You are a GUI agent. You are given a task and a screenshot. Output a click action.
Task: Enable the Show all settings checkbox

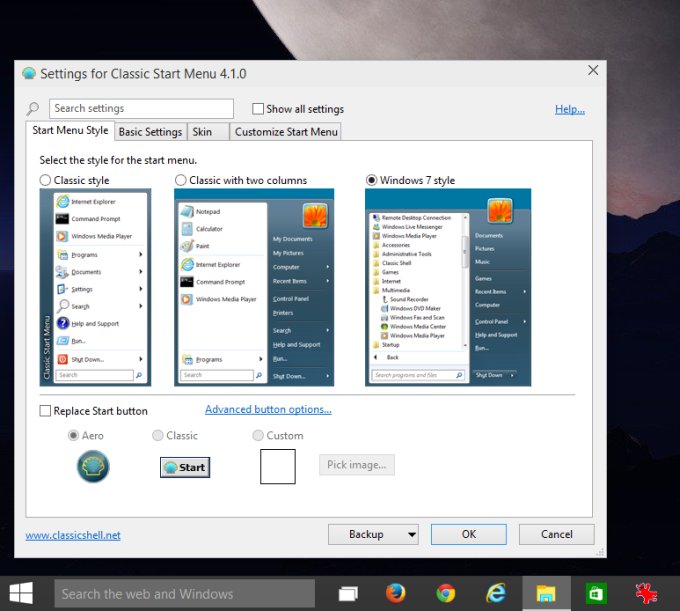(258, 109)
